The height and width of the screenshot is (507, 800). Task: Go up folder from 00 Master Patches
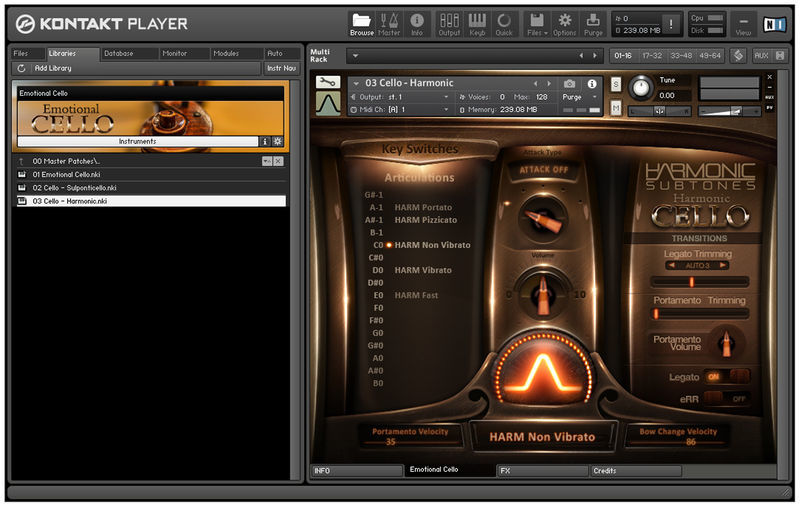(x=21, y=161)
